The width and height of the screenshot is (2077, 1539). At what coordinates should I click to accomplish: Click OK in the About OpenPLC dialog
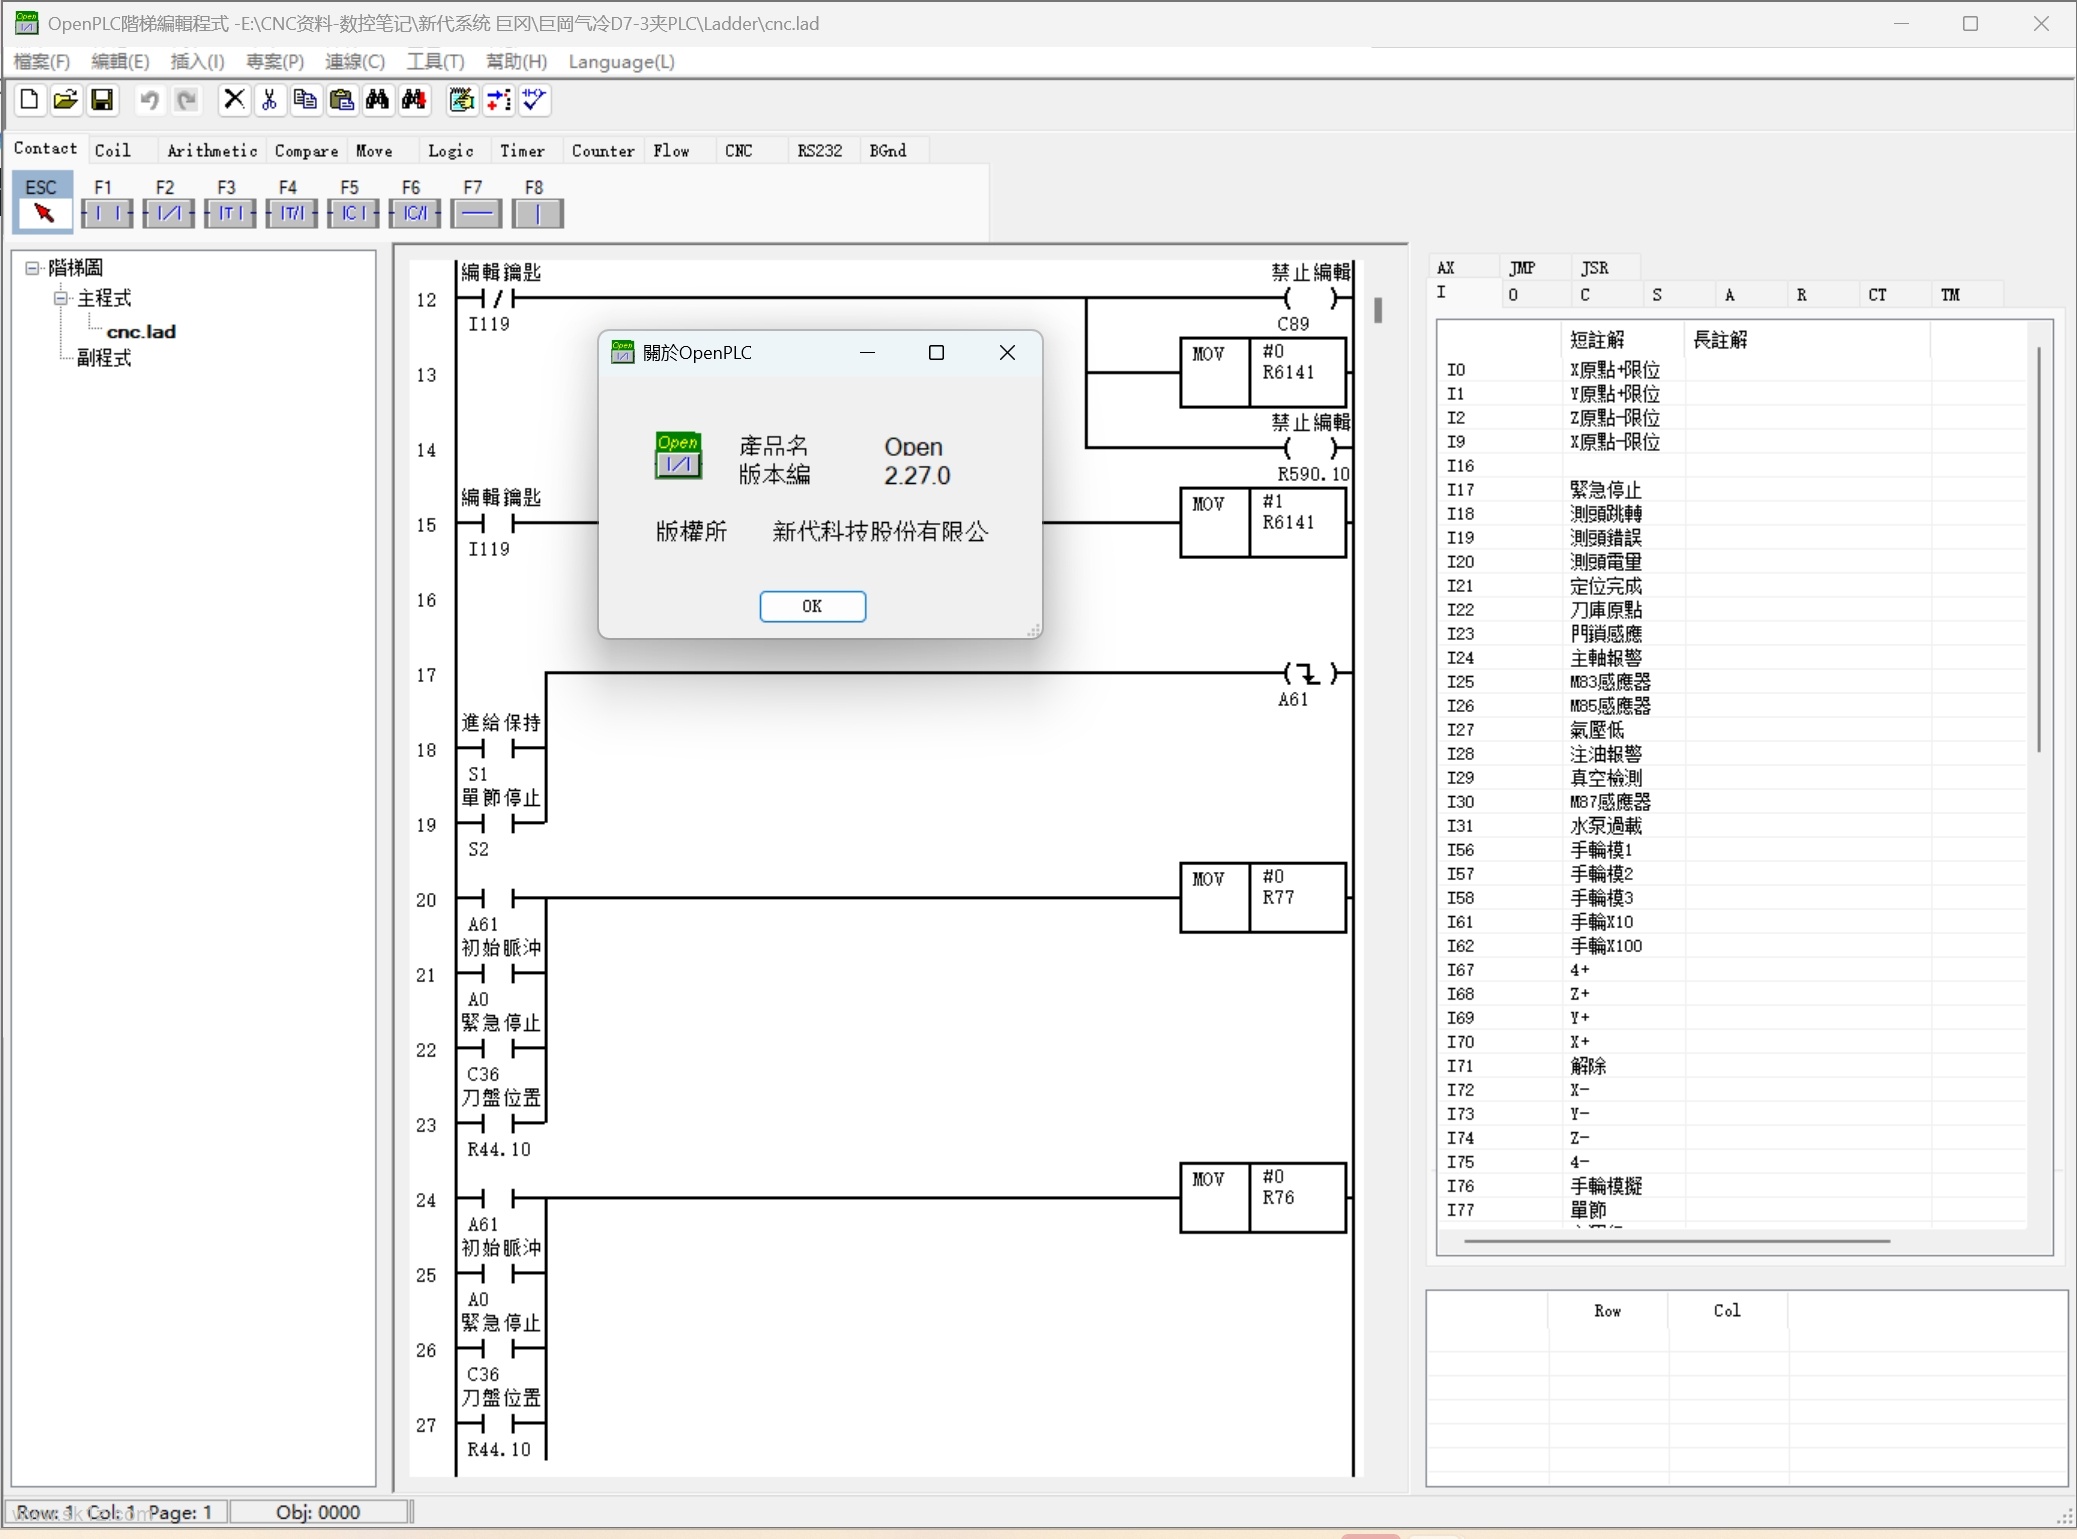pos(812,606)
